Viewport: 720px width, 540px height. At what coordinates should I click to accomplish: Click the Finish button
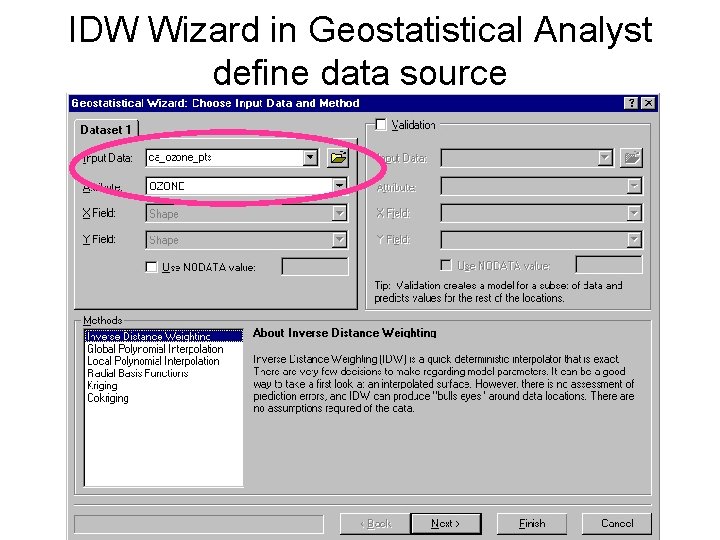tap(532, 523)
